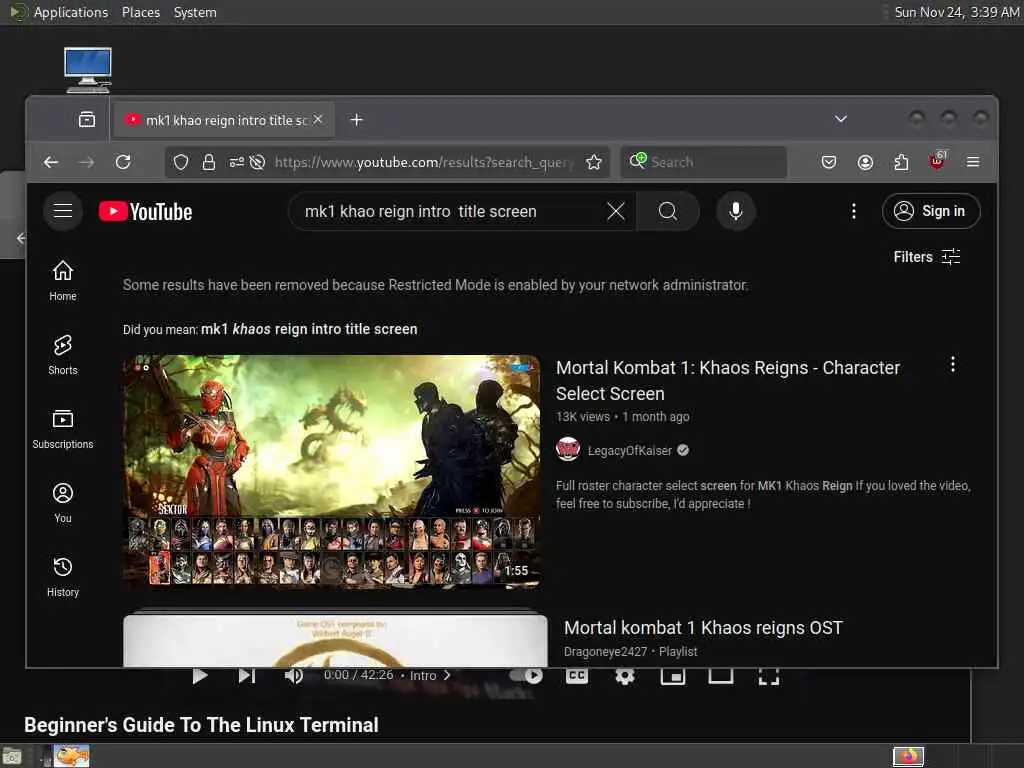Expand Intro chapter chevron in player
The image size is (1024, 768).
[x=447, y=675]
